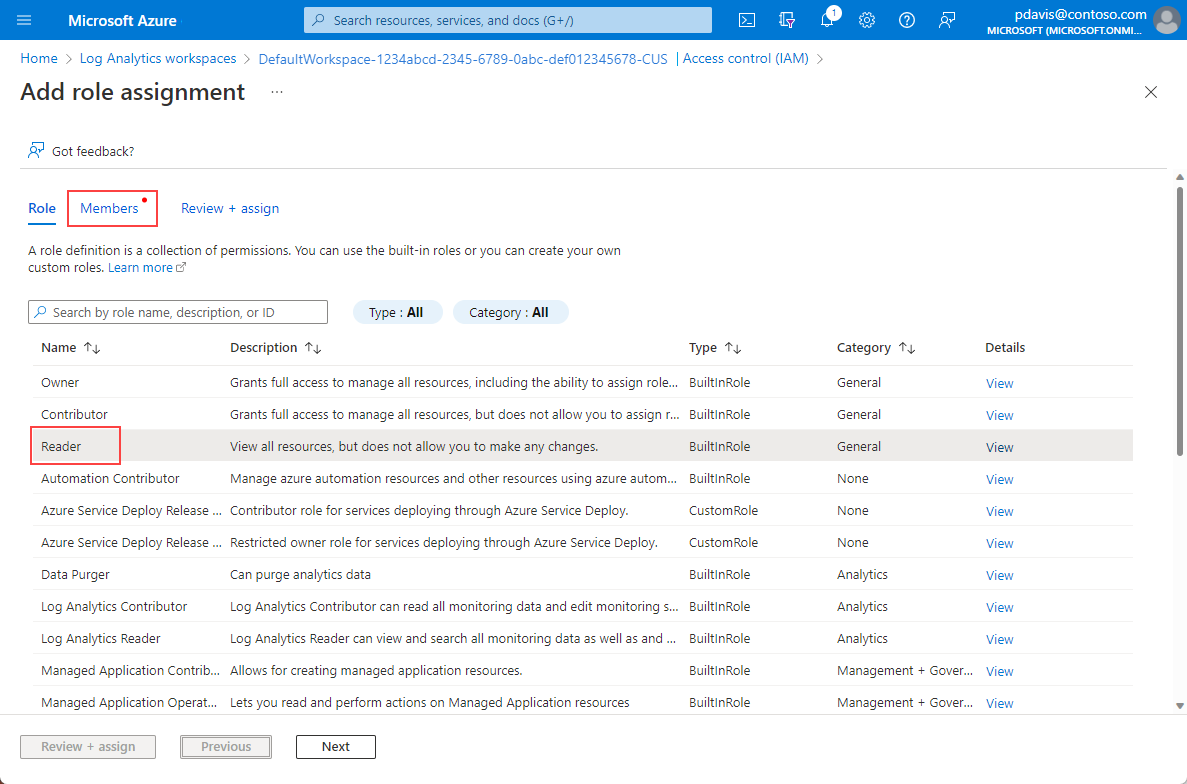The width and height of the screenshot is (1187, 784).
Task: View details for Owner role
Action: [x=999, y=383]
